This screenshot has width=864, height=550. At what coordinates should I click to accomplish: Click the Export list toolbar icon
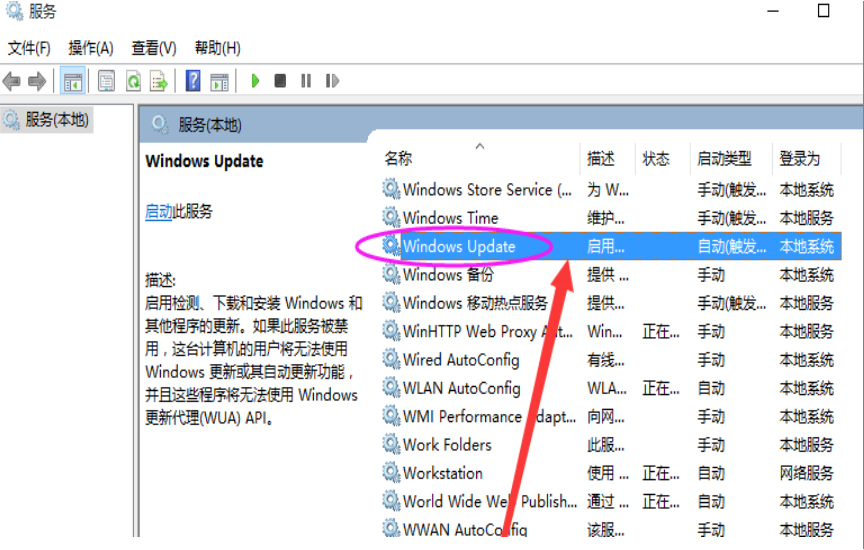coord(159,82)
